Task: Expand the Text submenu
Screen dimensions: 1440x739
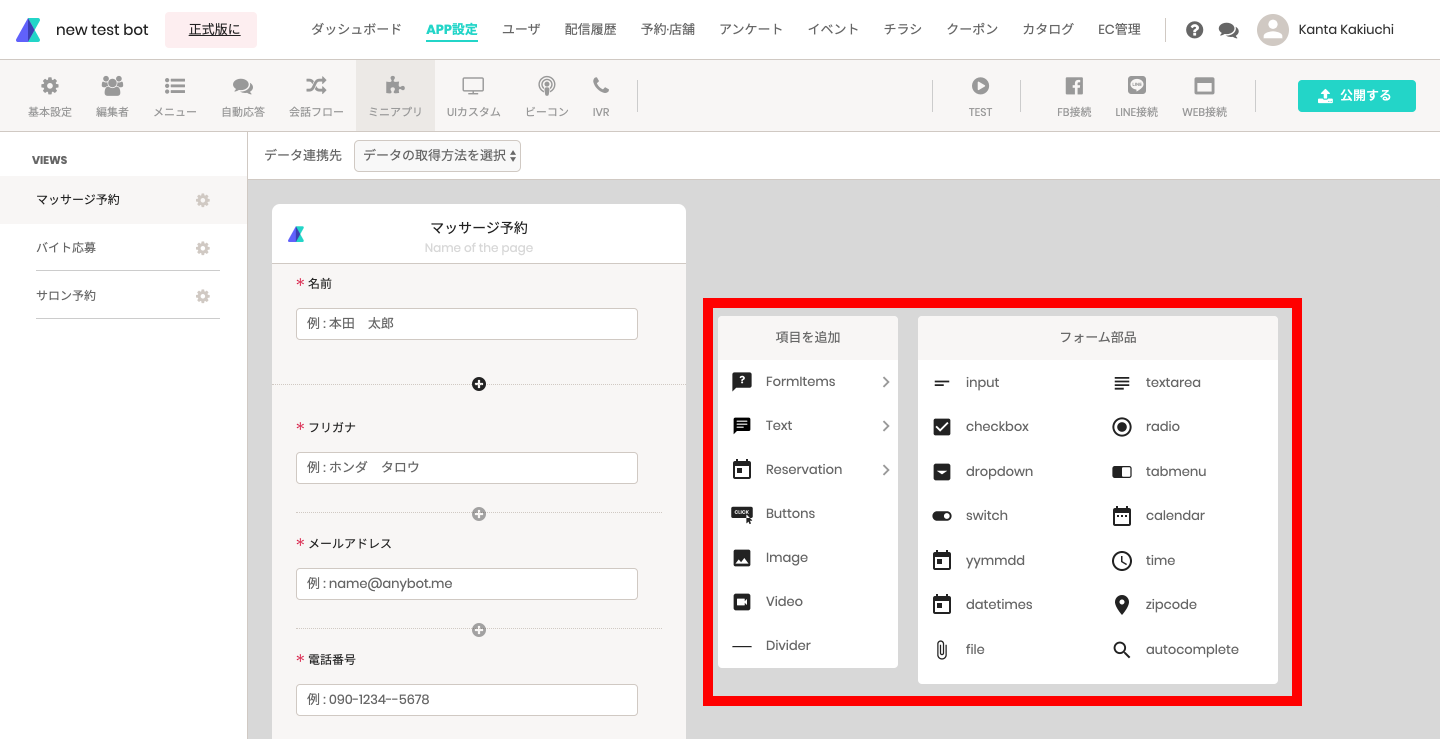Action: (808, 425)
